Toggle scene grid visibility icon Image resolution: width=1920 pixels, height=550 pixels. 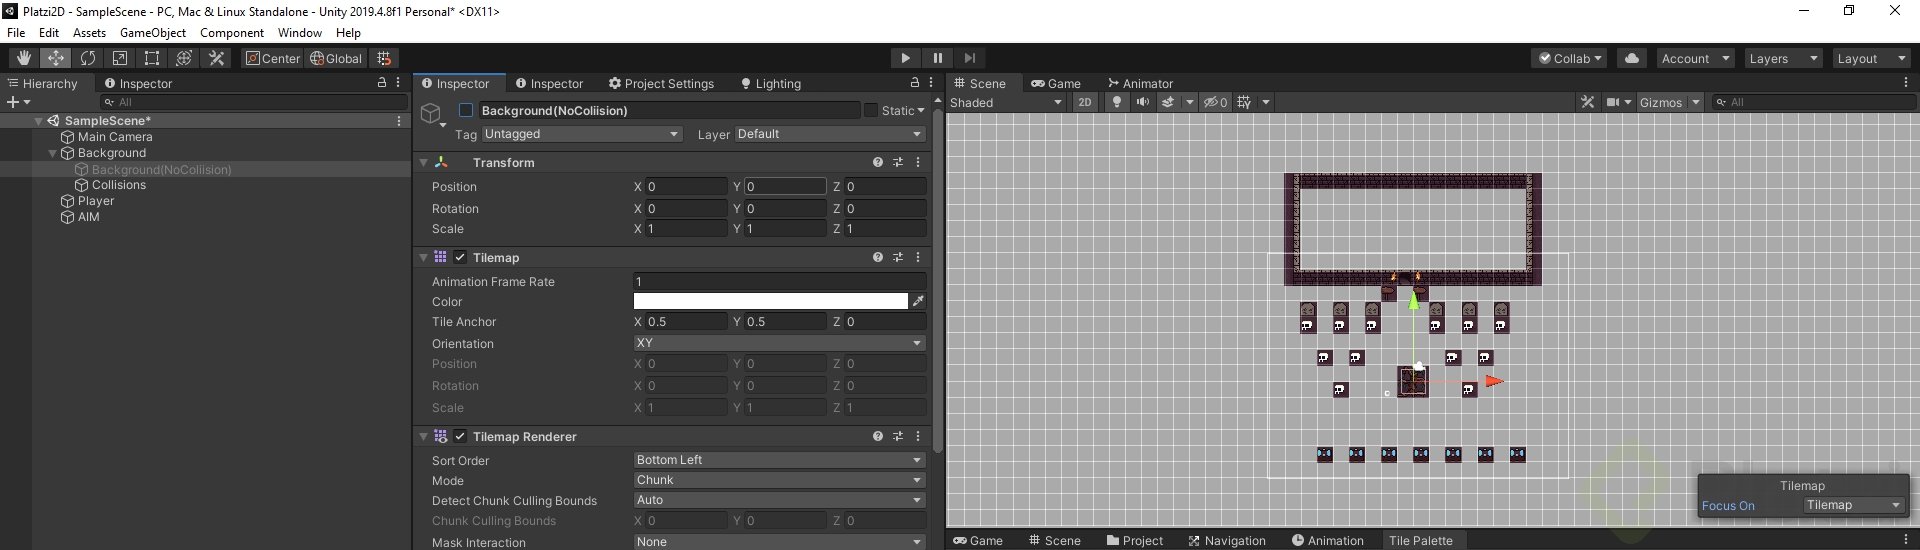1244,102
